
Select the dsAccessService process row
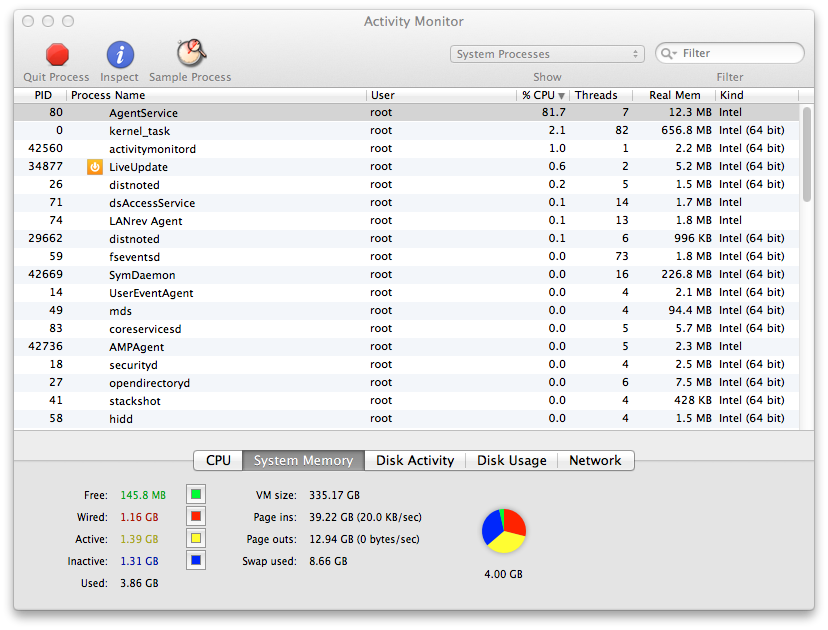click(x=407, y=202)
